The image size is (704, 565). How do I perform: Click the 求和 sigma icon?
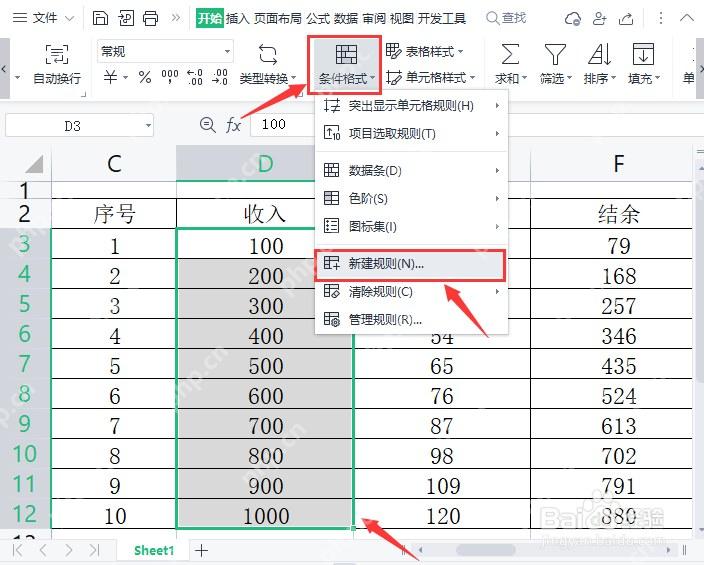tap(510, 54)
